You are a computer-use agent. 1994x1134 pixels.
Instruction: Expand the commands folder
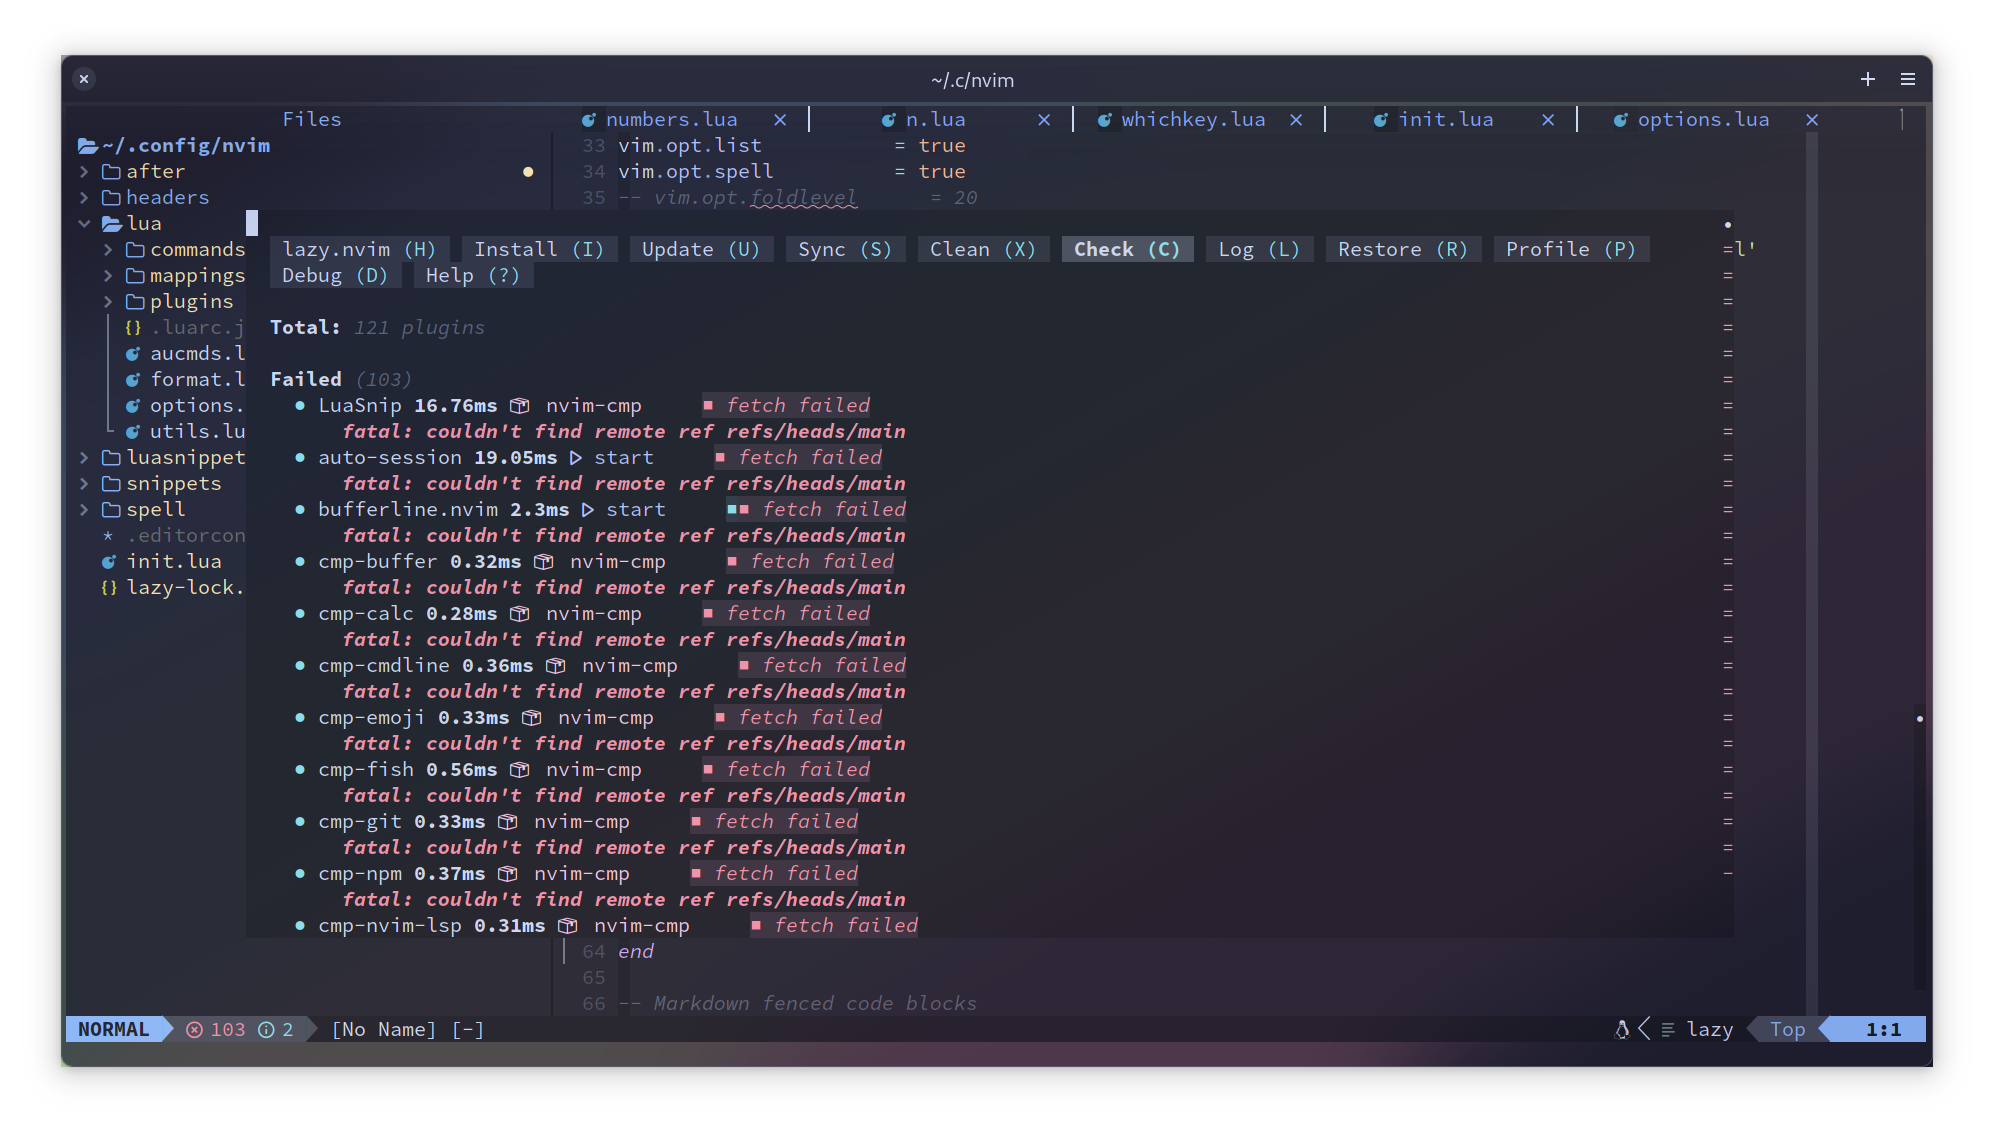[108, 250]
